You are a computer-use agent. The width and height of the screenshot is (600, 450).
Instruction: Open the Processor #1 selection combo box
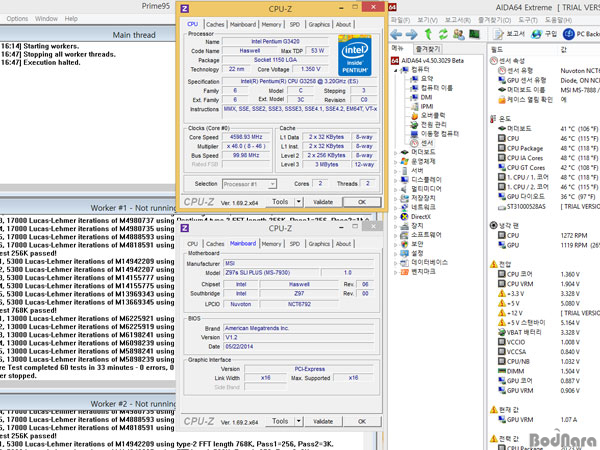point(249,184)
